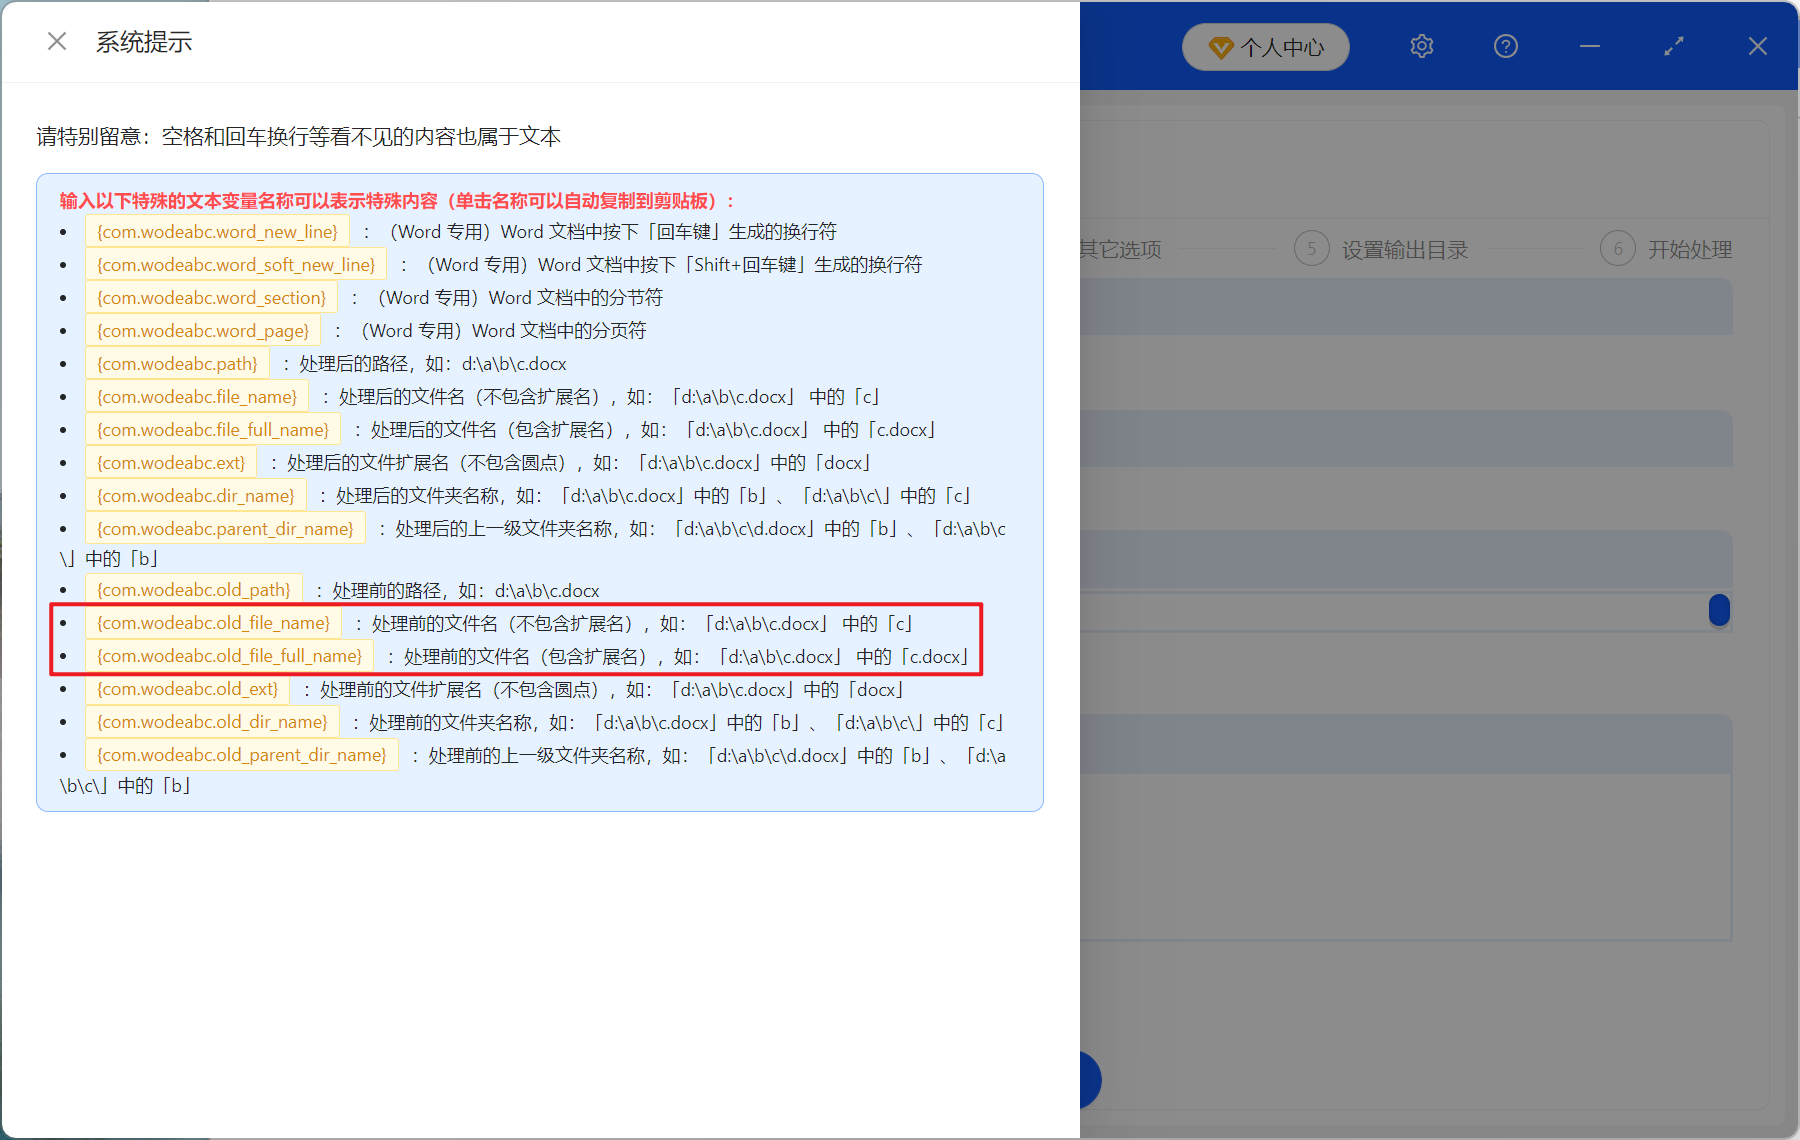This screenshot has width=1800, height=1140.
Task: Close the 系统提示 dialog with its X
Action: click(56, 40)
